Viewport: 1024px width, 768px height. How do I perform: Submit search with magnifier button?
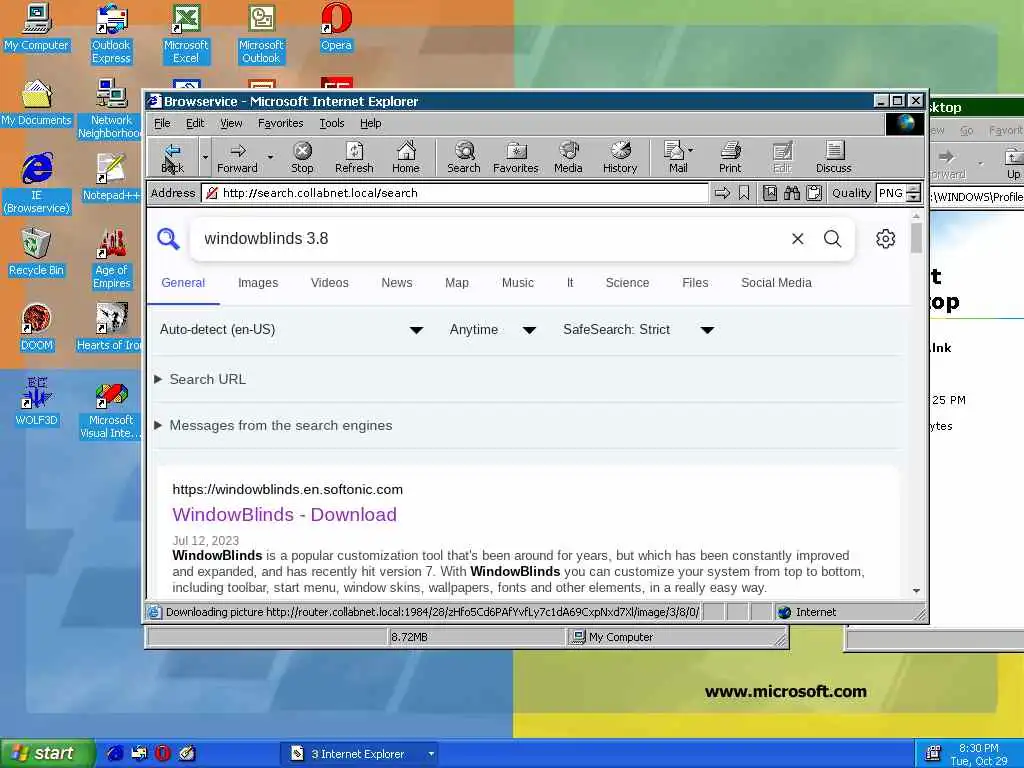click(x=833, y=238)
